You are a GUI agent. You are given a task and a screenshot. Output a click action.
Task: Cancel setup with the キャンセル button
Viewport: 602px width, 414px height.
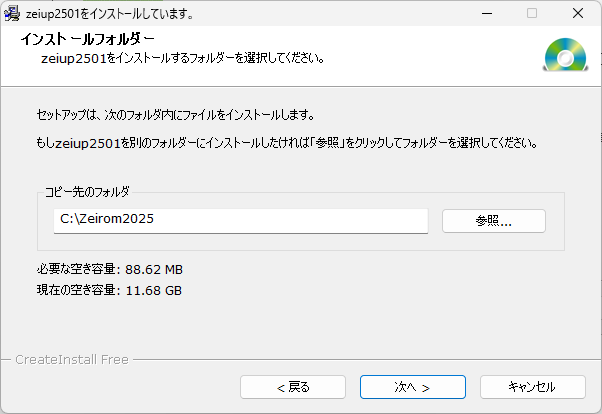click(x=531, y=386)
